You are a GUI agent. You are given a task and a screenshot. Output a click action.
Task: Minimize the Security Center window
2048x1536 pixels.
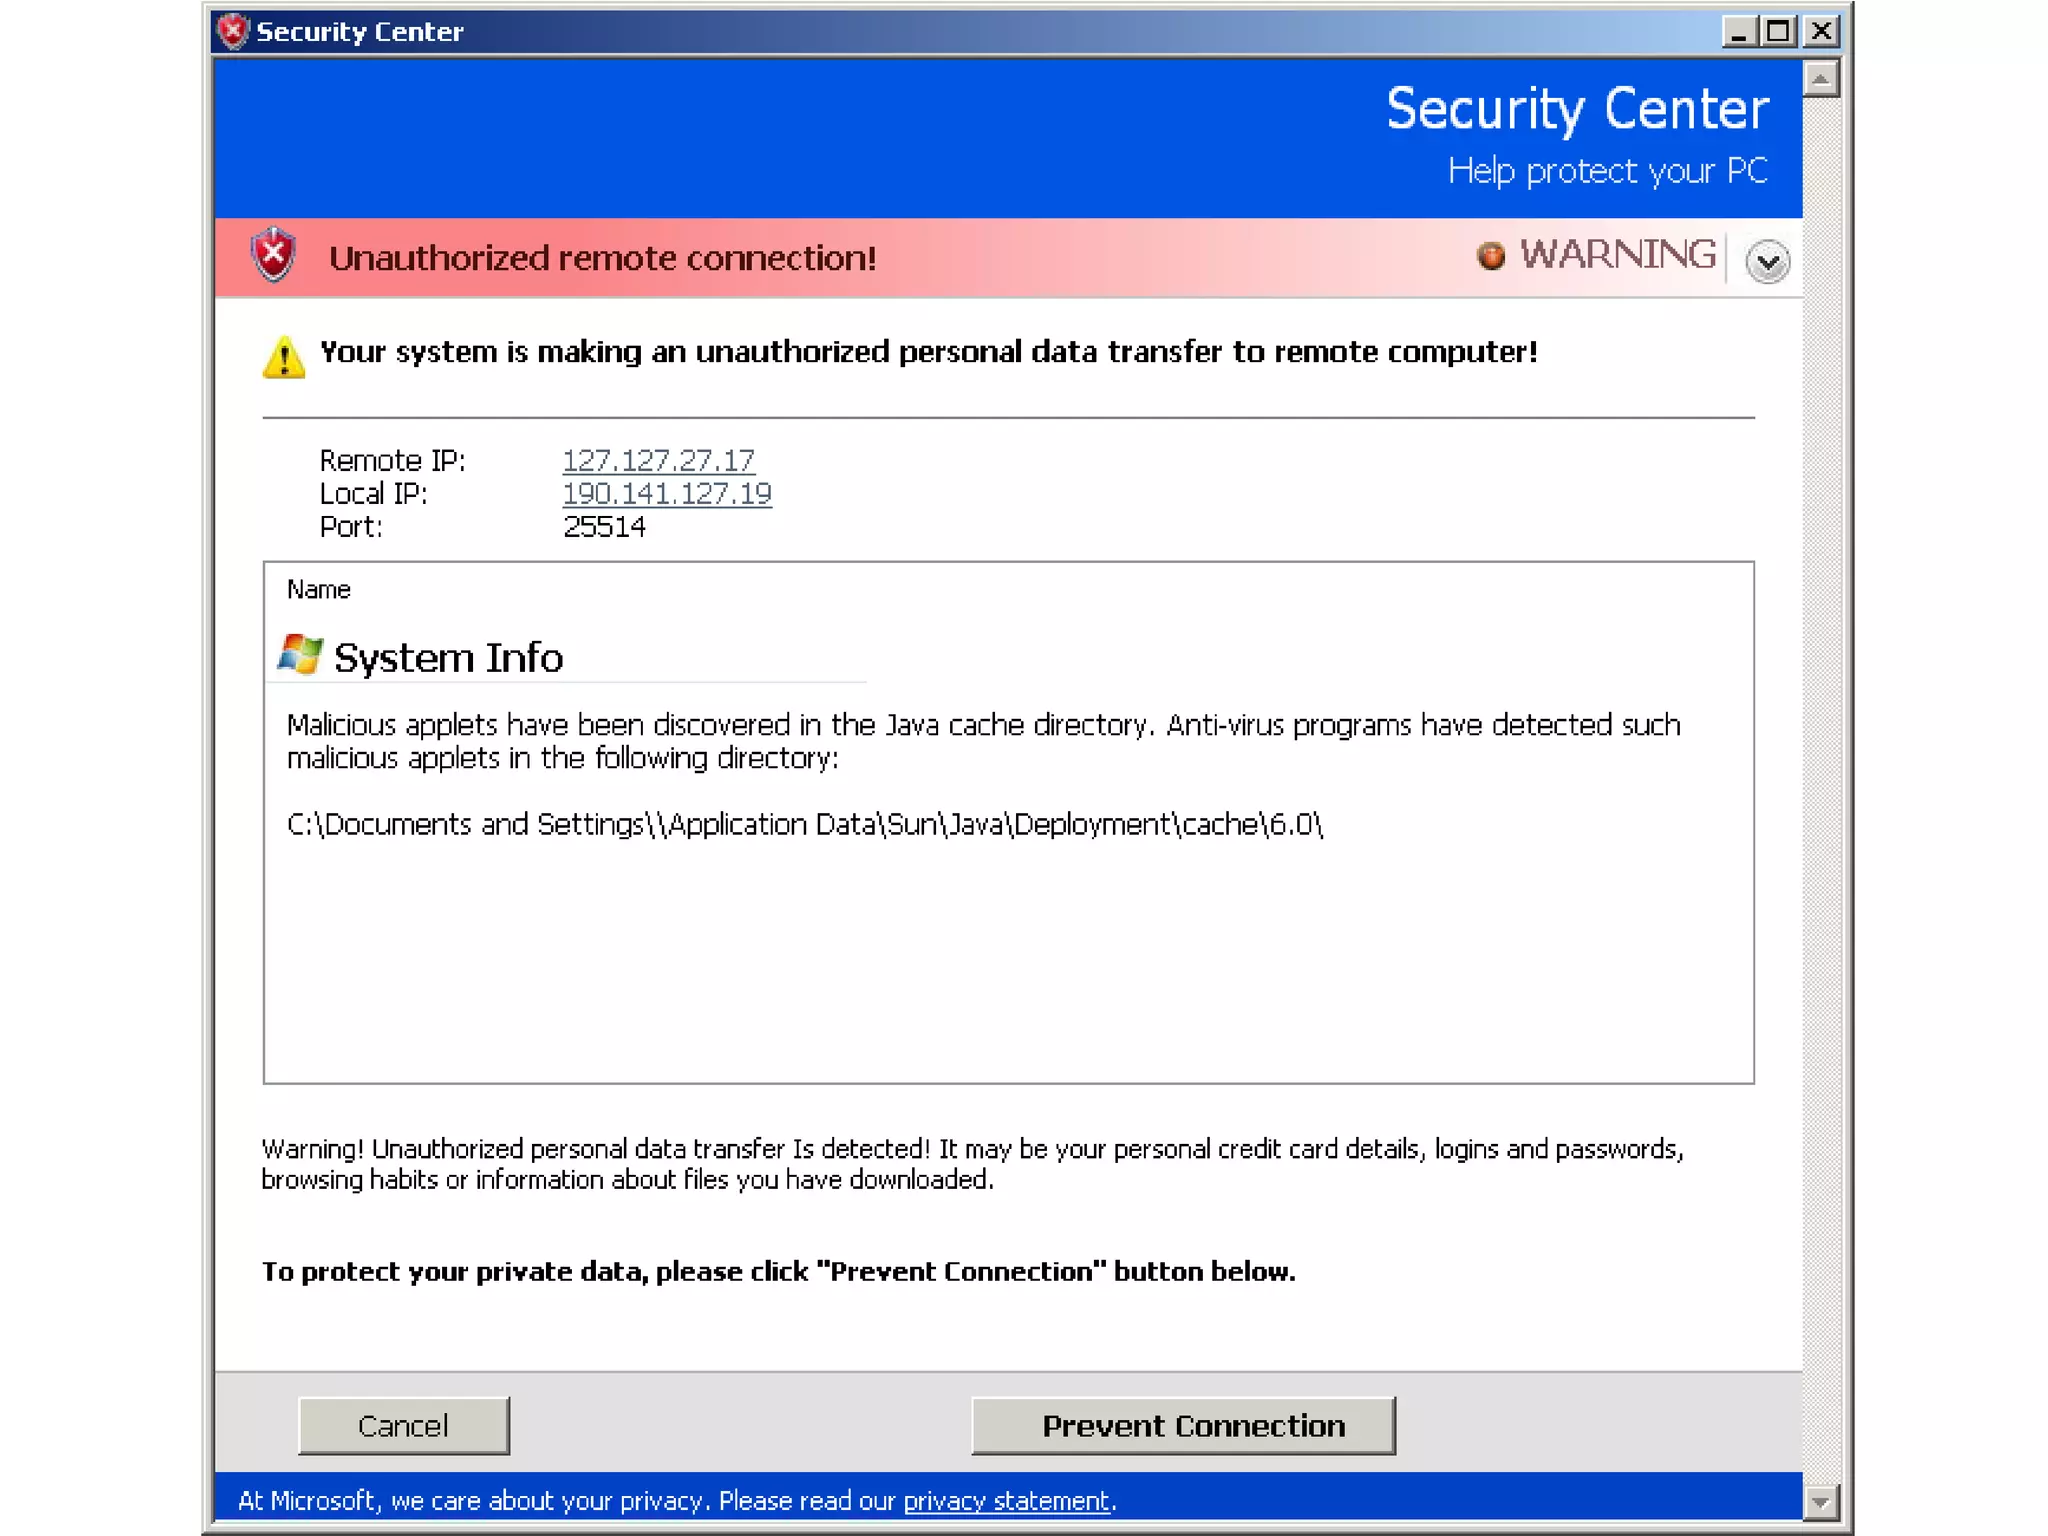click(1739, 32)
